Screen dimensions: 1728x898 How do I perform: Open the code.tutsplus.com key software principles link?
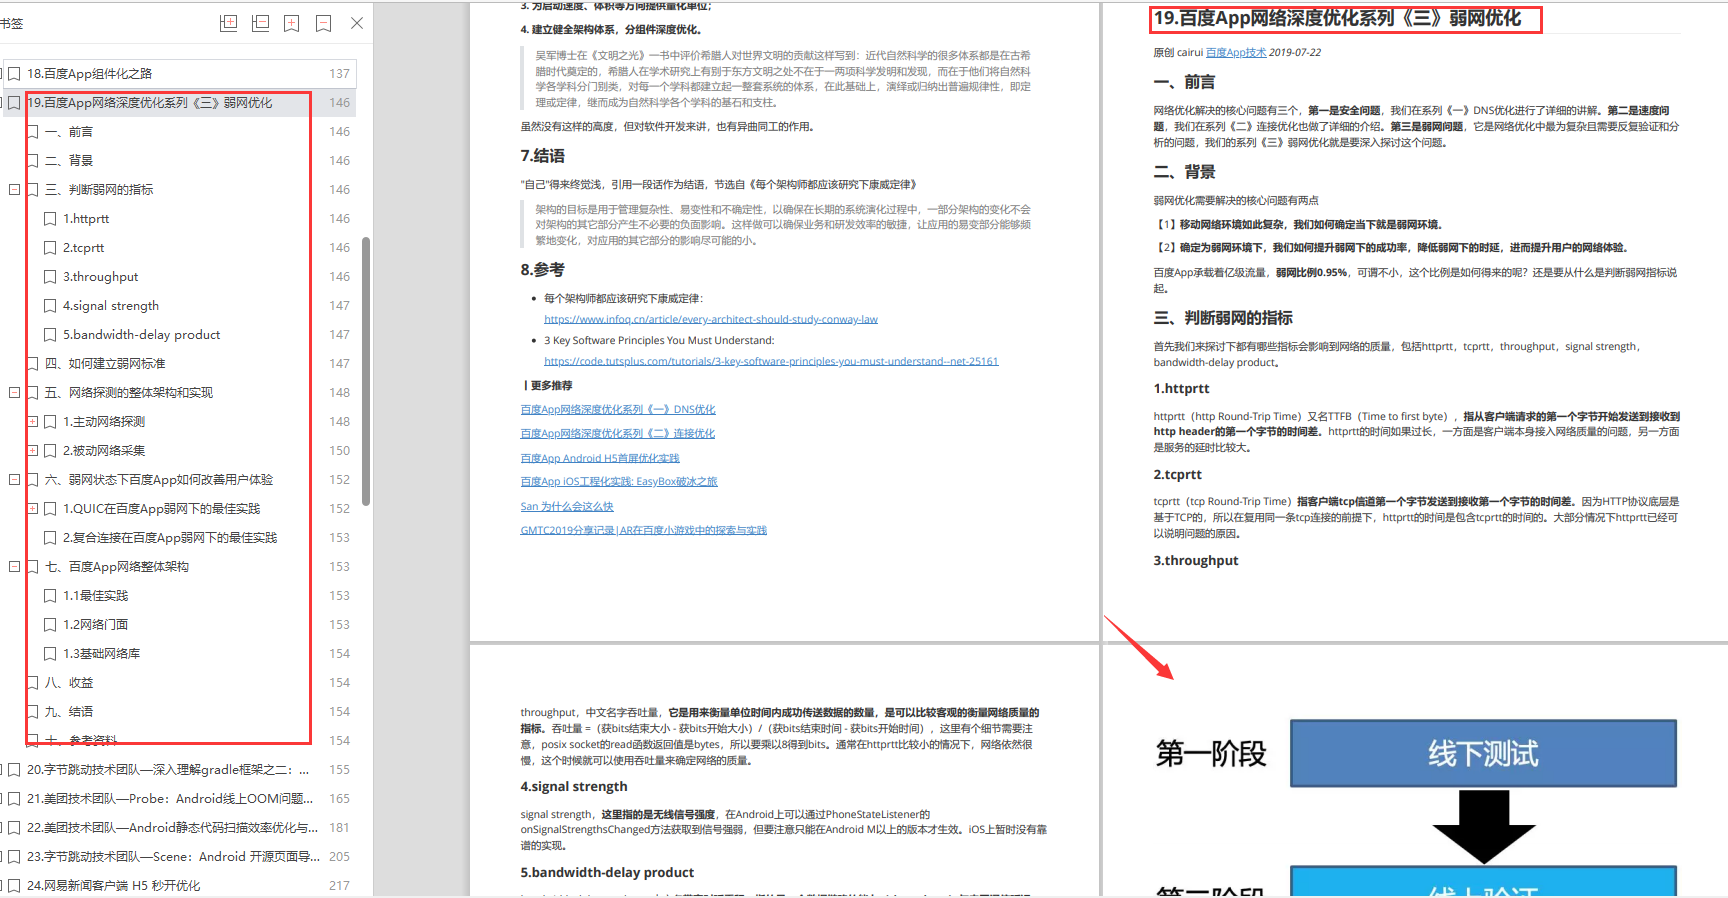tap(771, 362)
